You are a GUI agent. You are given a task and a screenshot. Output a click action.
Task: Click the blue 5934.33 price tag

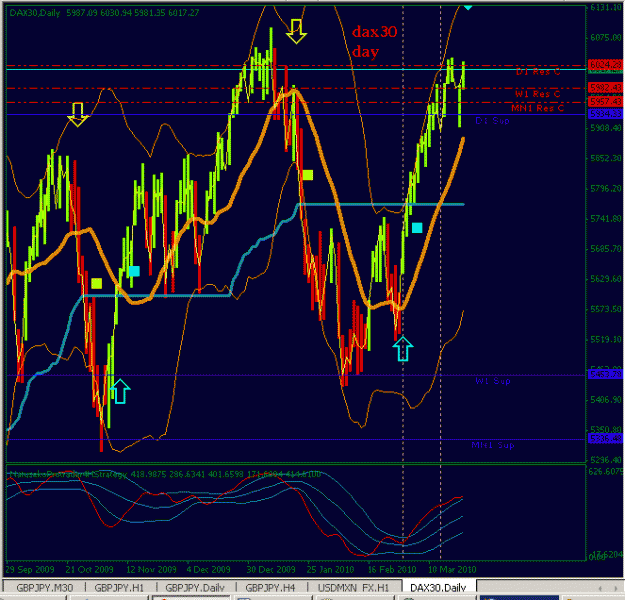(606, 114)
